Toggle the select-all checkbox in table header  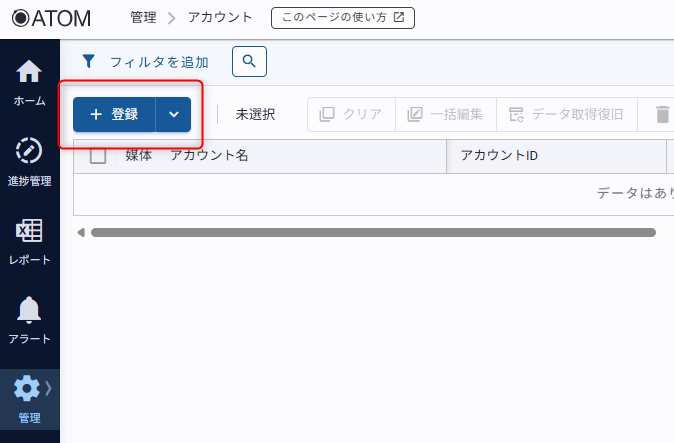pos(98,155)
